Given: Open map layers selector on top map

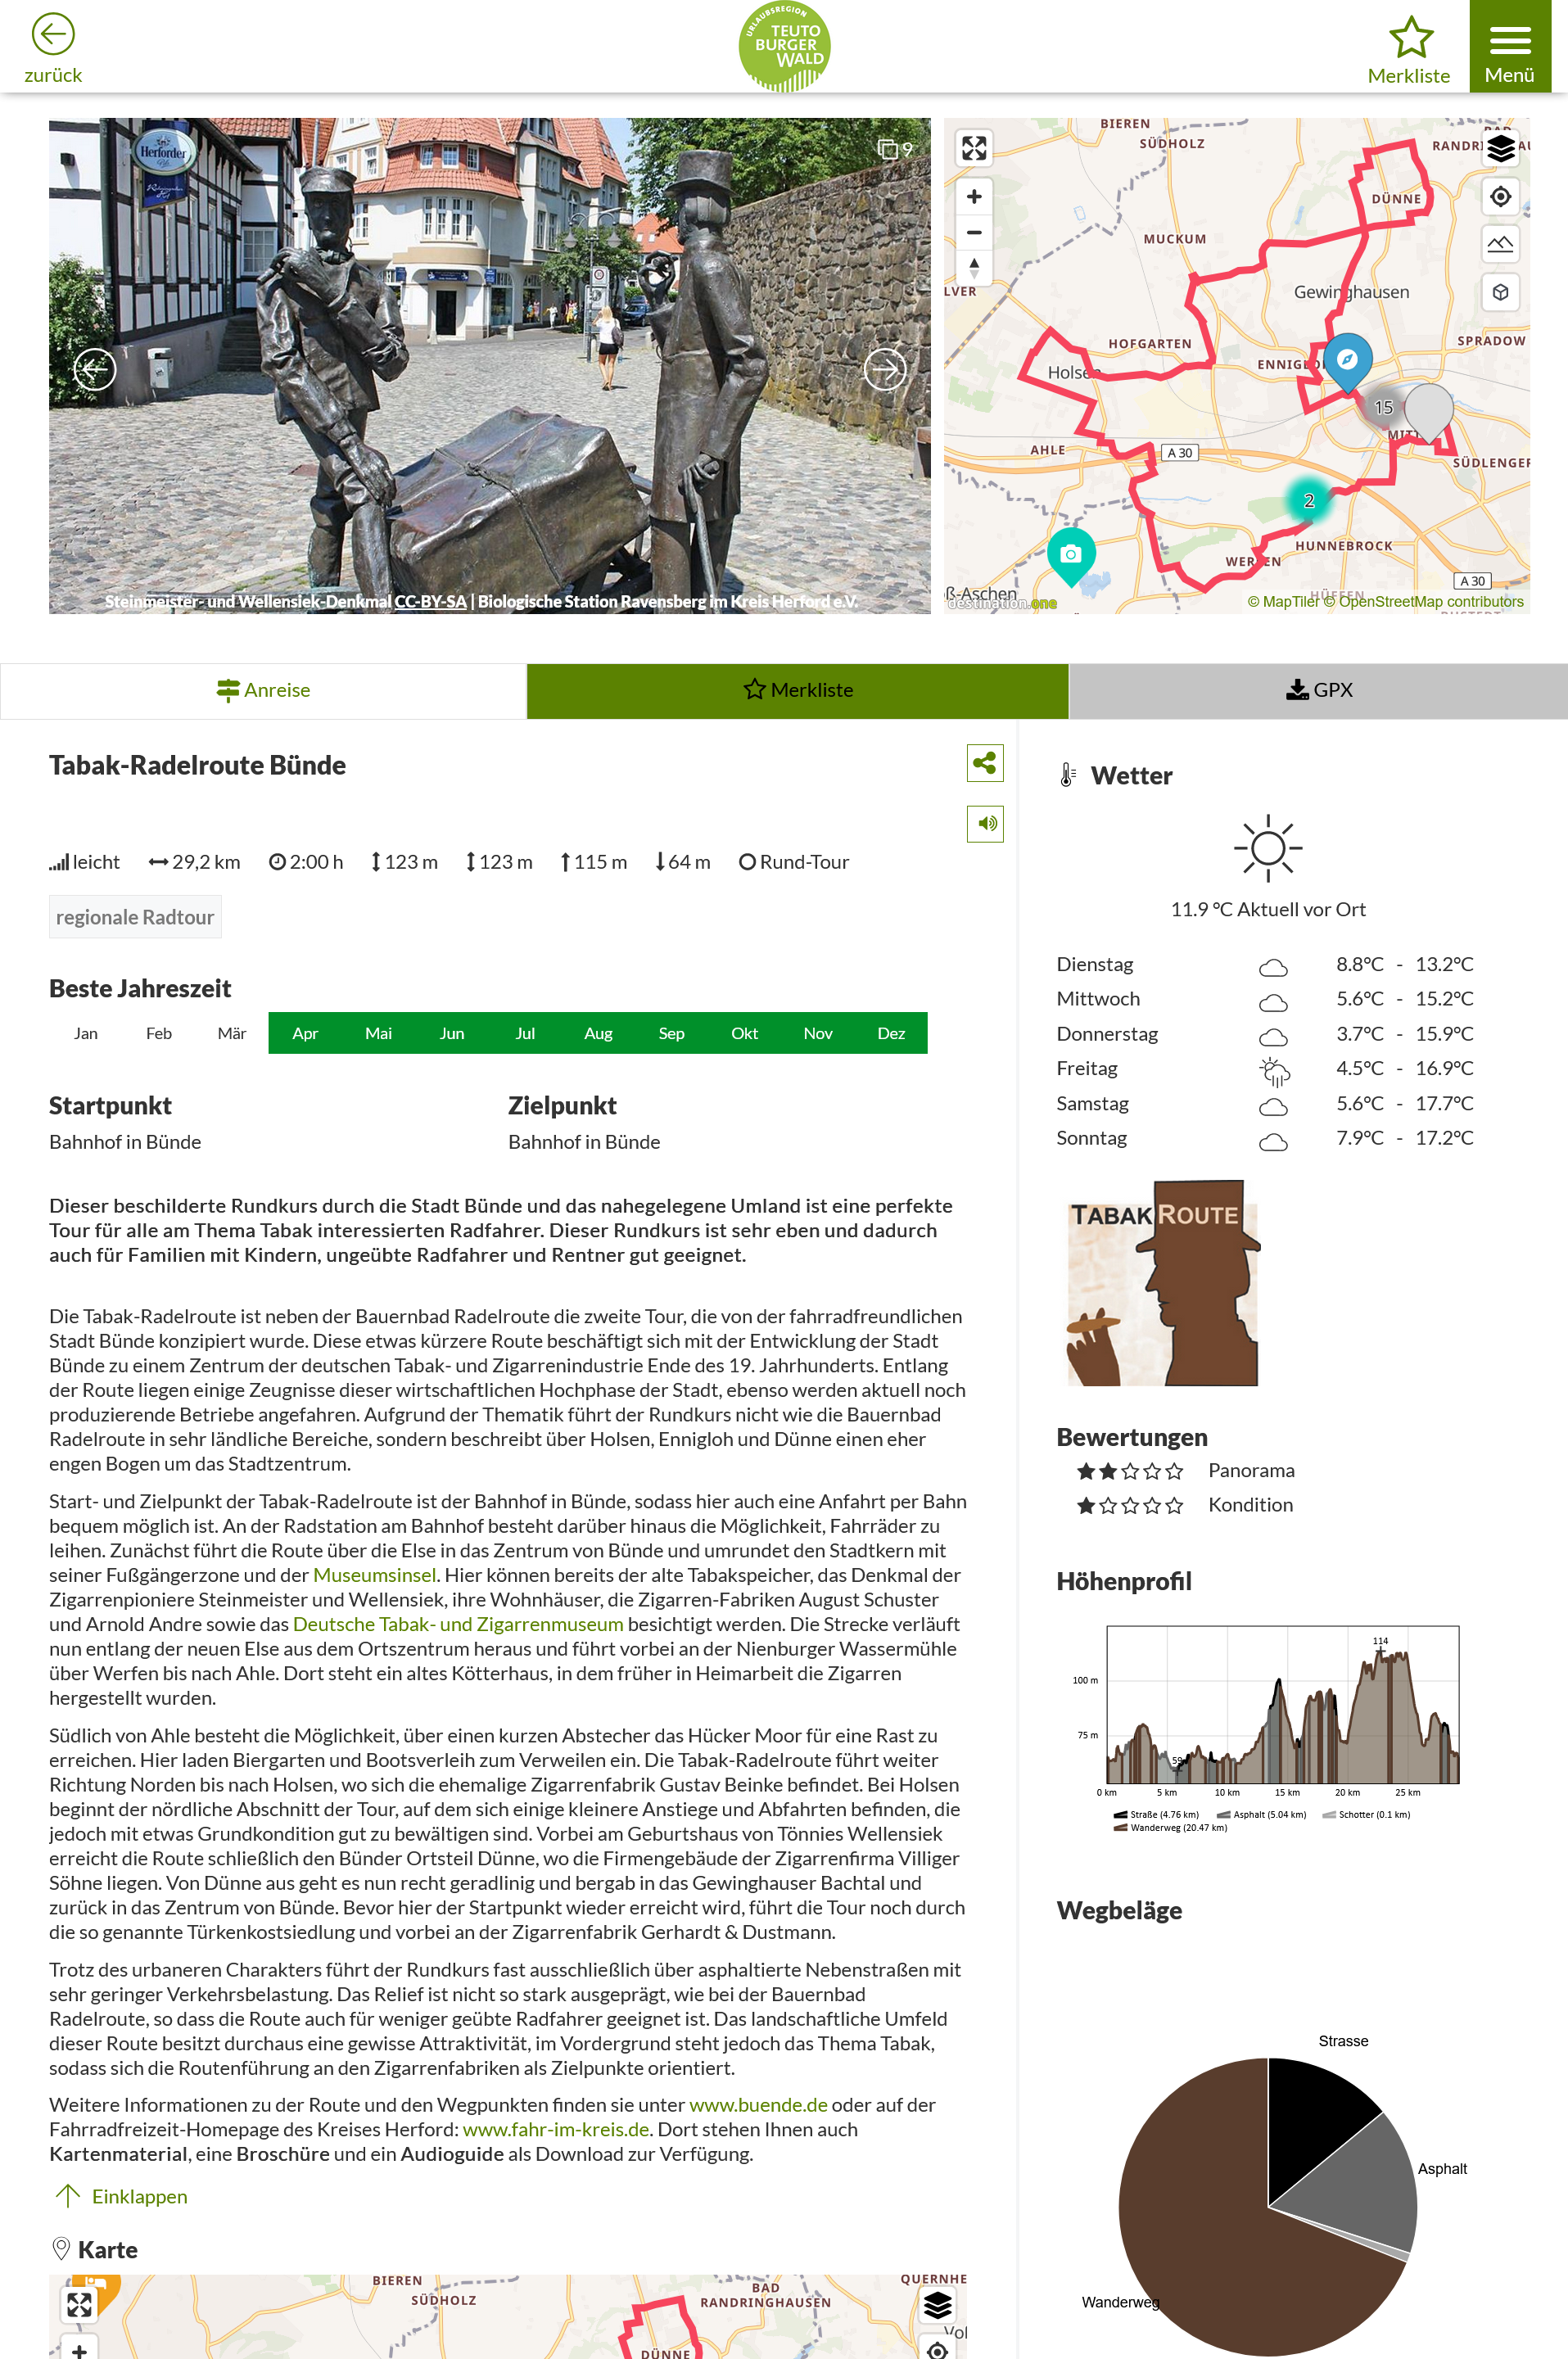Looking at the screenshot, I should (1500, 148).
